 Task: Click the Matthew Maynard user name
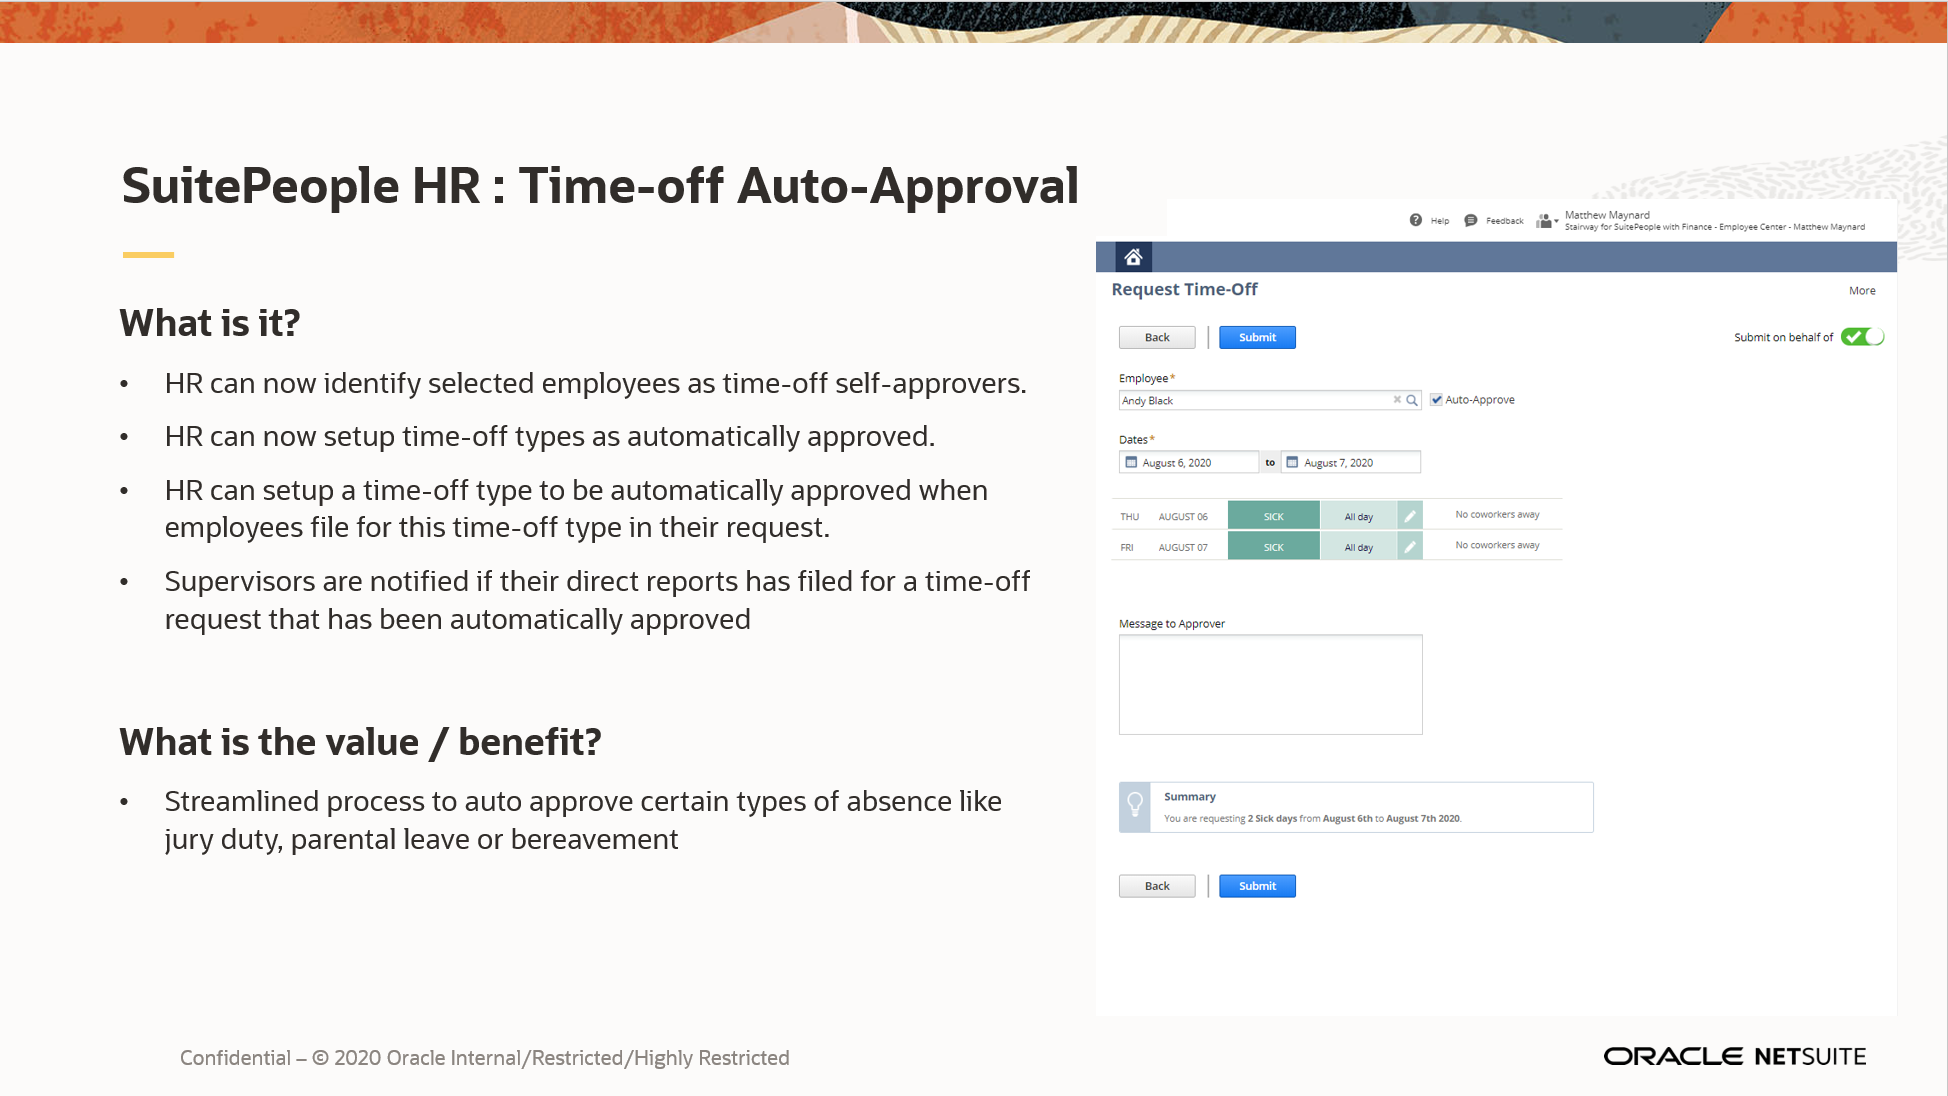[x=1607, y=215]
